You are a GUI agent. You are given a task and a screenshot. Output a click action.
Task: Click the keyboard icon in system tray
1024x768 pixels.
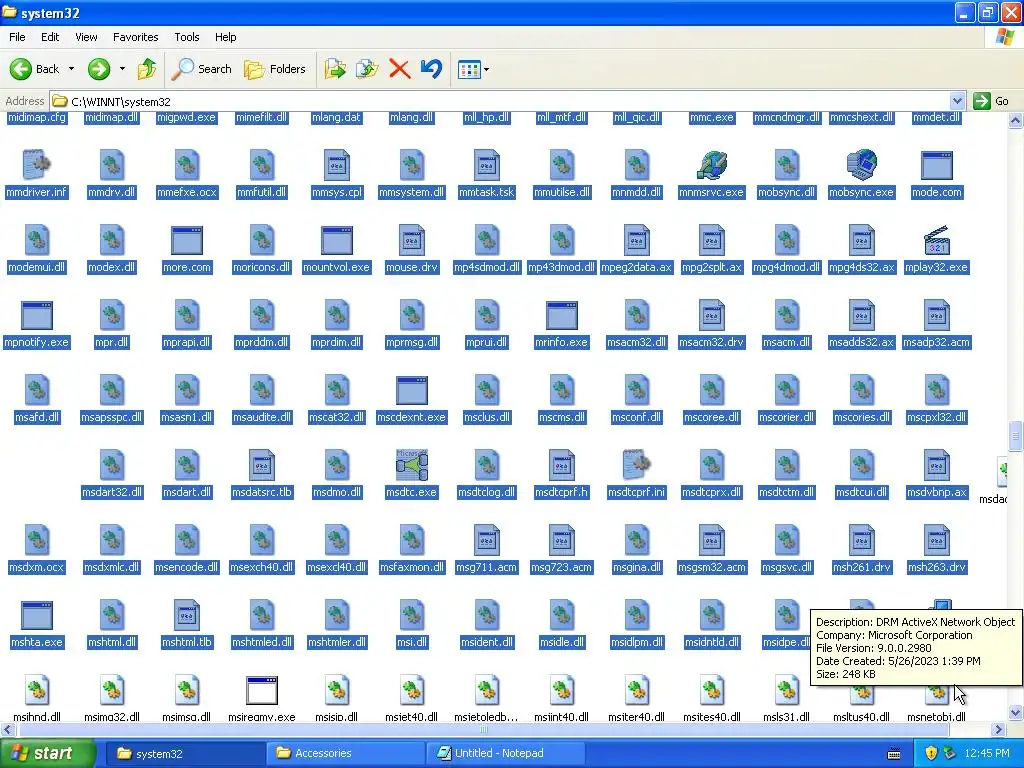(894, 754)
